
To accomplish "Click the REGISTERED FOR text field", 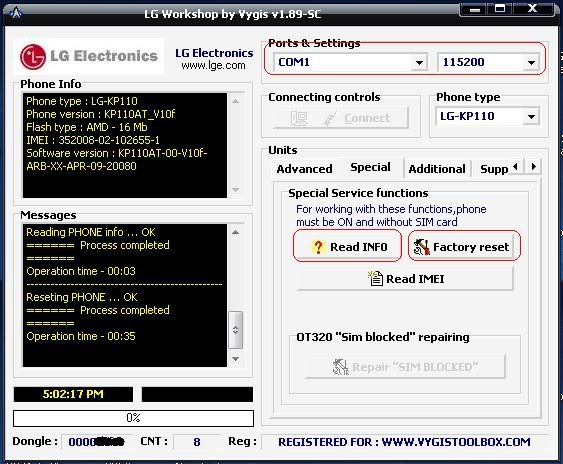I will [405, 442].
